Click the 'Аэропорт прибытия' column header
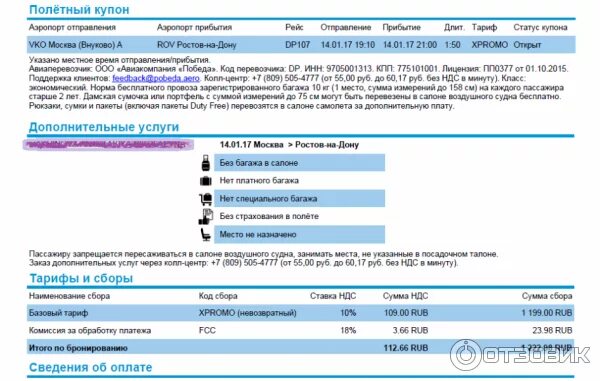This screenshot has width=600, height=381. (194, 27)
